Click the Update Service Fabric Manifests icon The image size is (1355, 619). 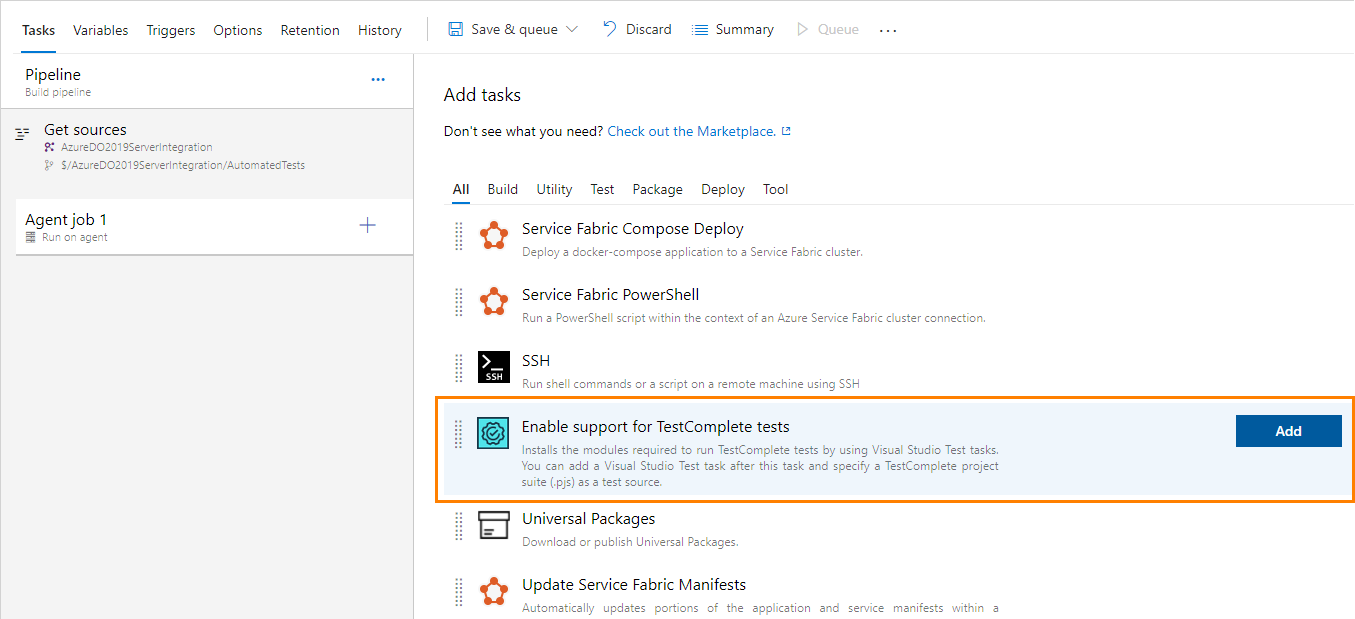(494, 591)
